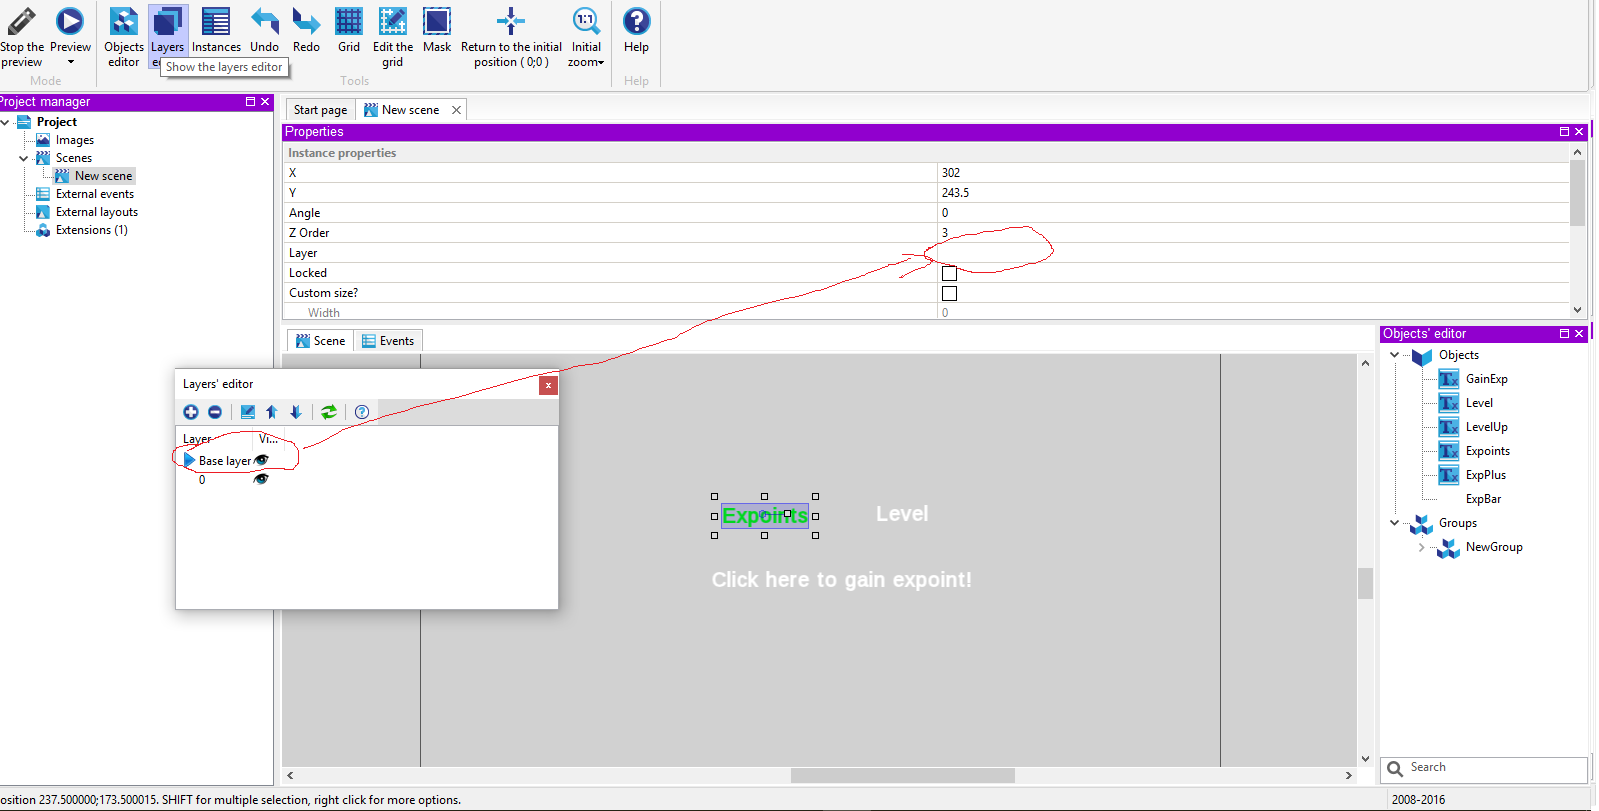The width and height of the screenshot is (1599, 811).
Task: Add a new layer with plus icon
Action: coord(191,412)
